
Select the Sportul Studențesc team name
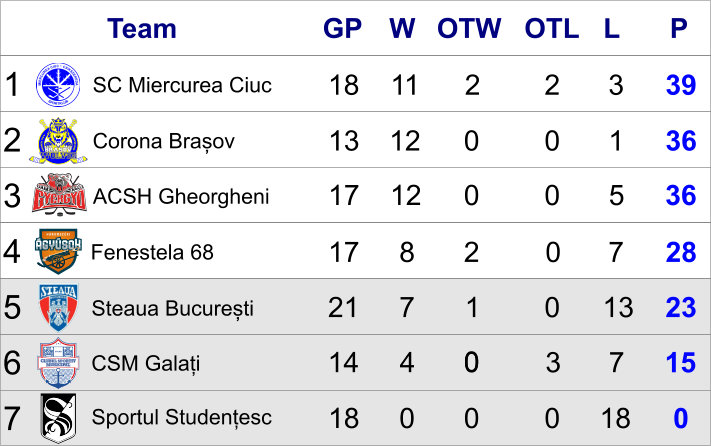(181, 417)
